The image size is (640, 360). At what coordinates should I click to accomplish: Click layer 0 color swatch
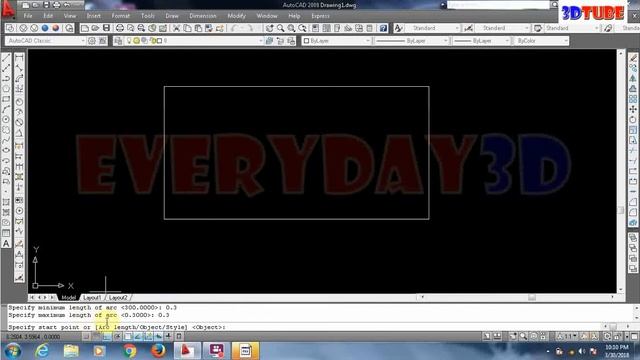click(x=160, y=41)
